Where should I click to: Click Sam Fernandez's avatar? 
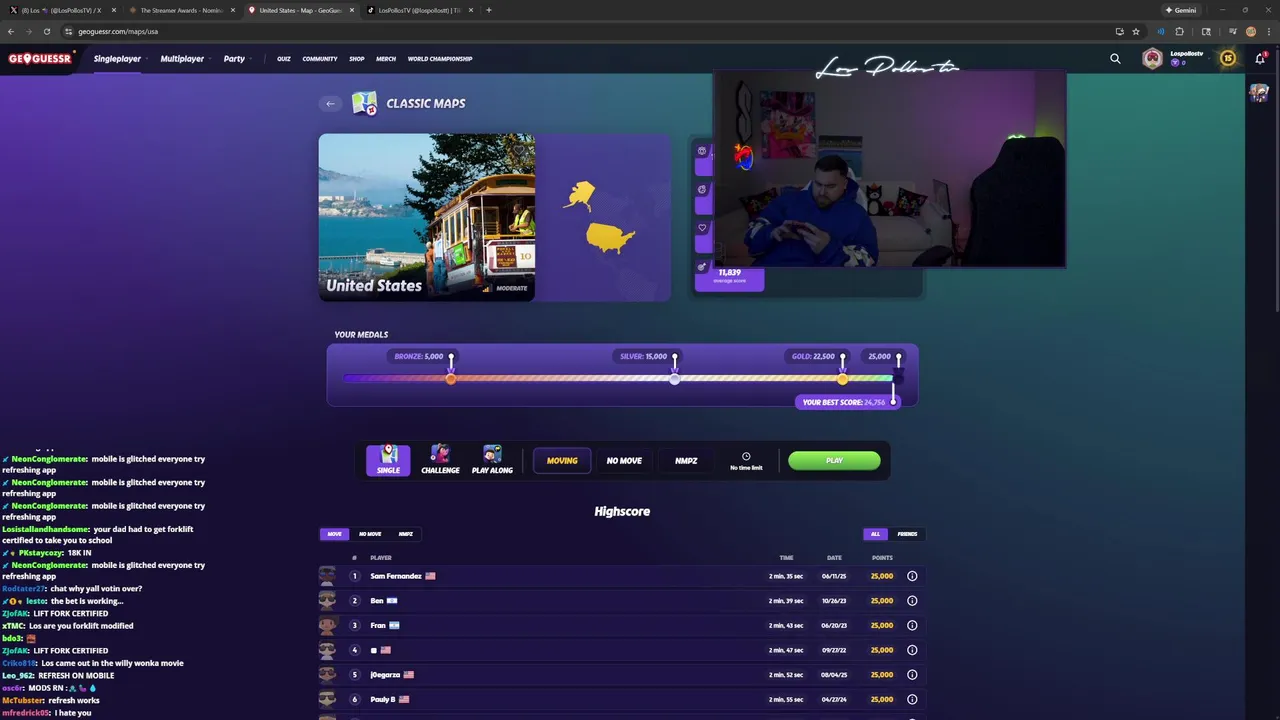327,575
